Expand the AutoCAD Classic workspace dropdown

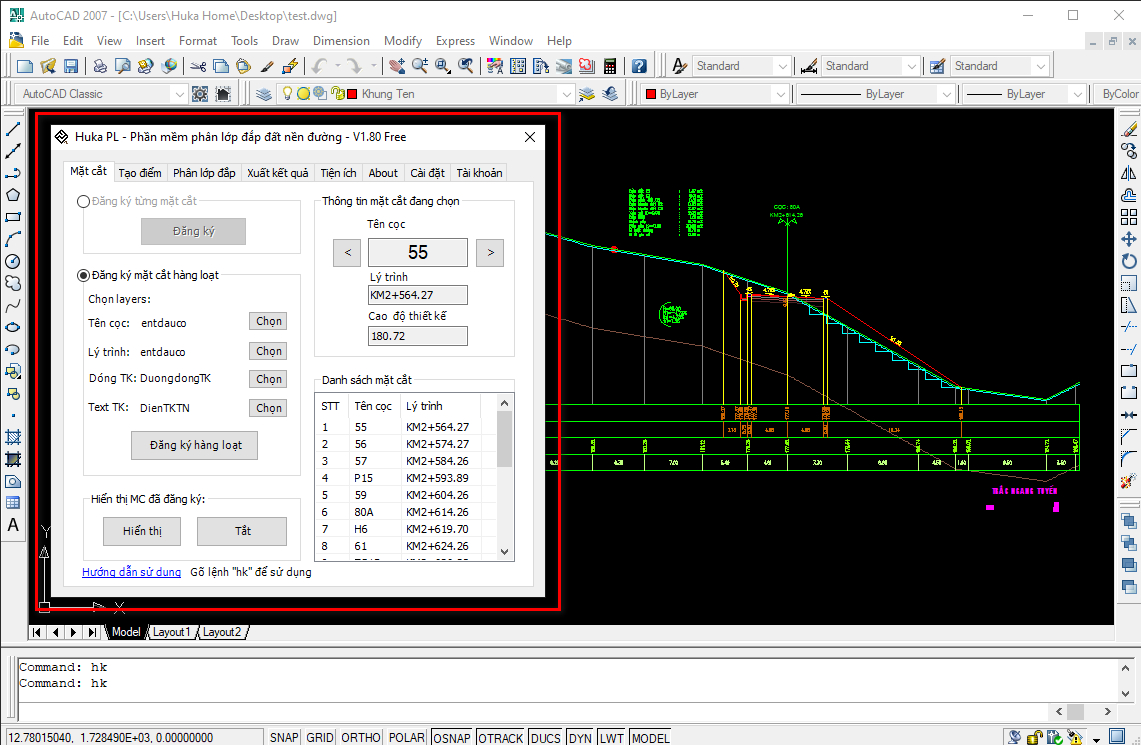click(x=180, y=94)
